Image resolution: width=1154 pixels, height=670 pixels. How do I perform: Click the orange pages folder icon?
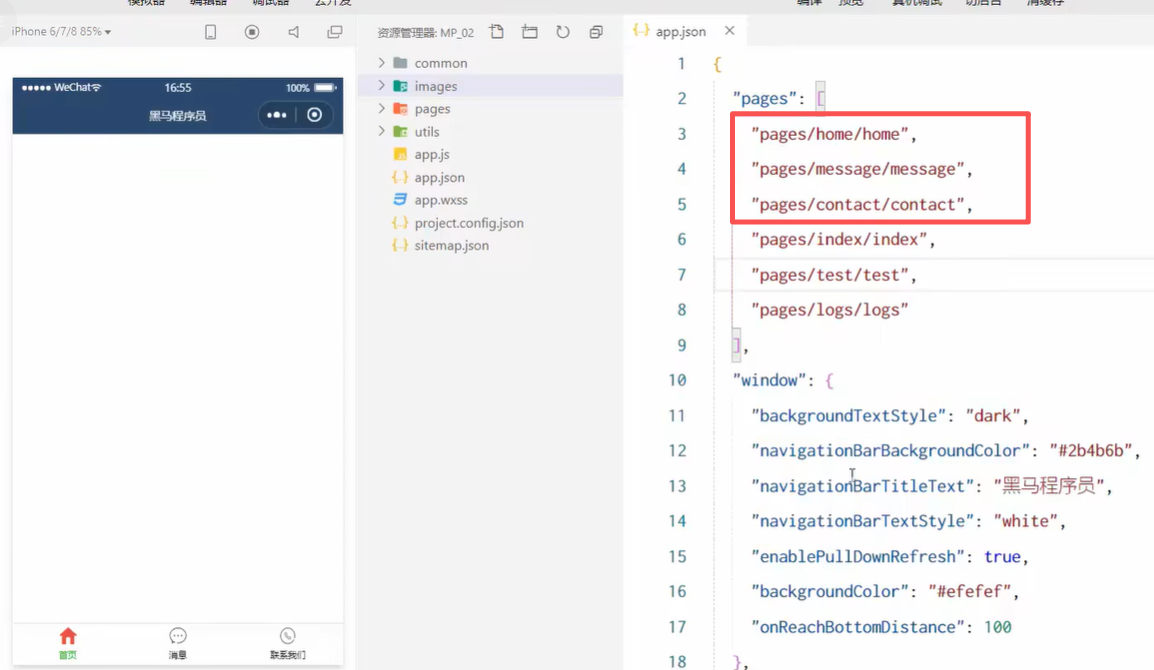(400, 109)
